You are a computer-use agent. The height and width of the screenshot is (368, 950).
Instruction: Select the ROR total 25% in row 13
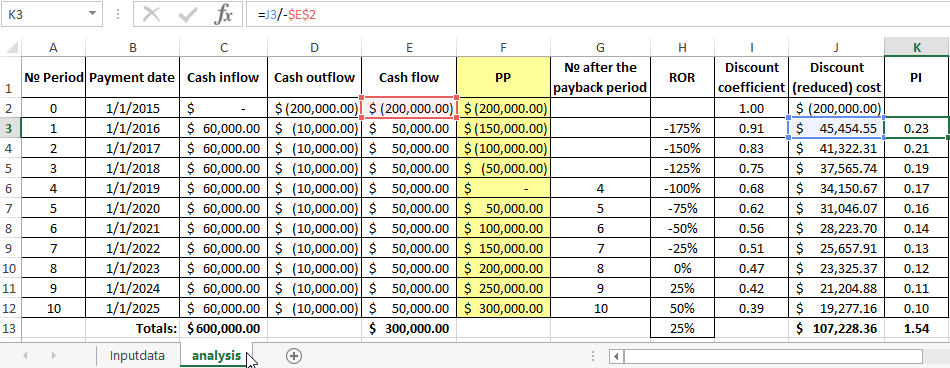[x=683, y=329]
